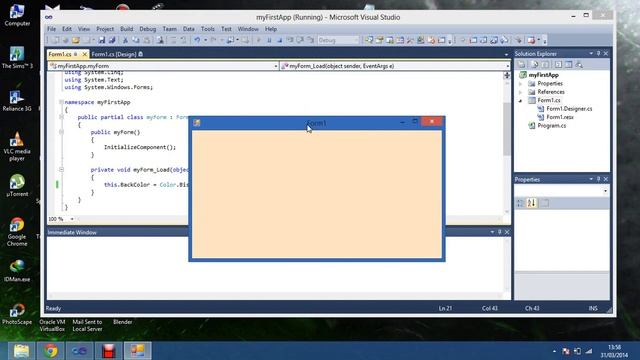Click the bisque-colored Form1 client area

pos(317,194)
